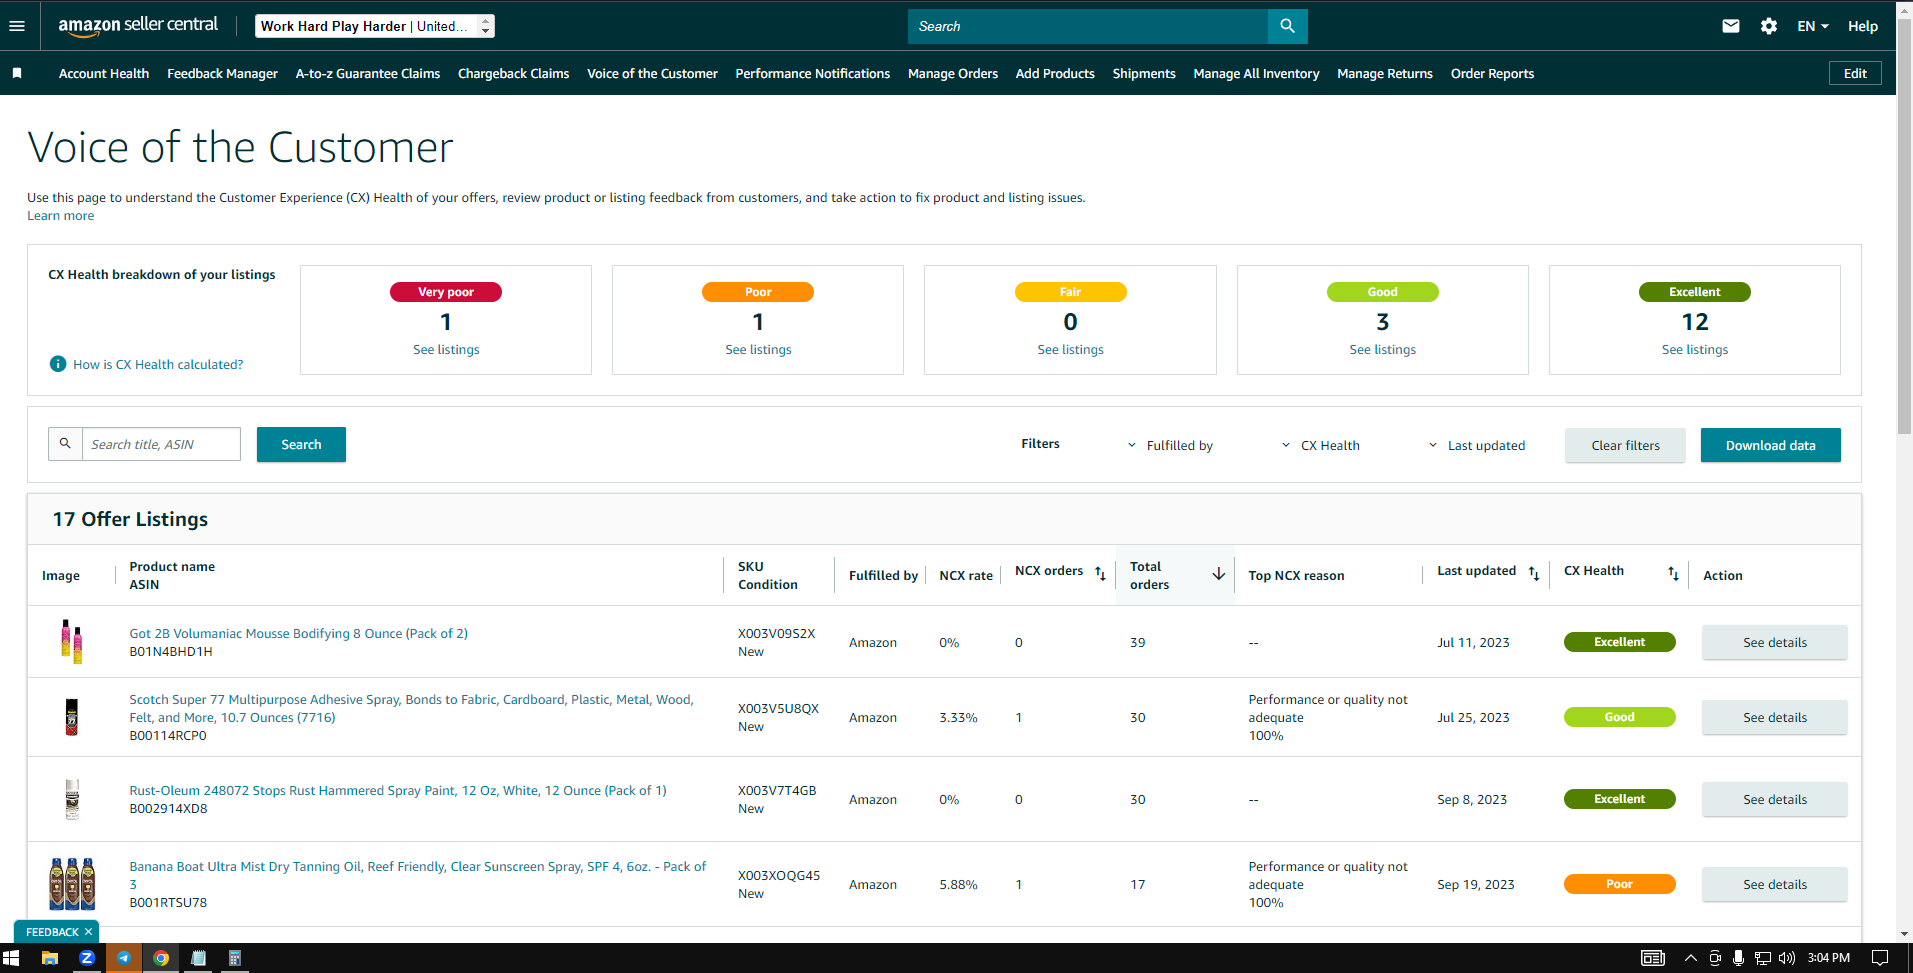
Task: Open the hamburger navigation menu
Action: (x=17, y=26)
